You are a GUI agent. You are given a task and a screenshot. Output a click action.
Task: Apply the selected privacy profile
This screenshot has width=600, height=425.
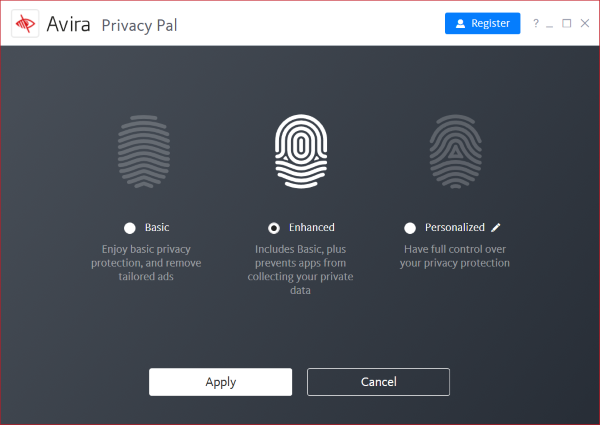pos(220,382)
